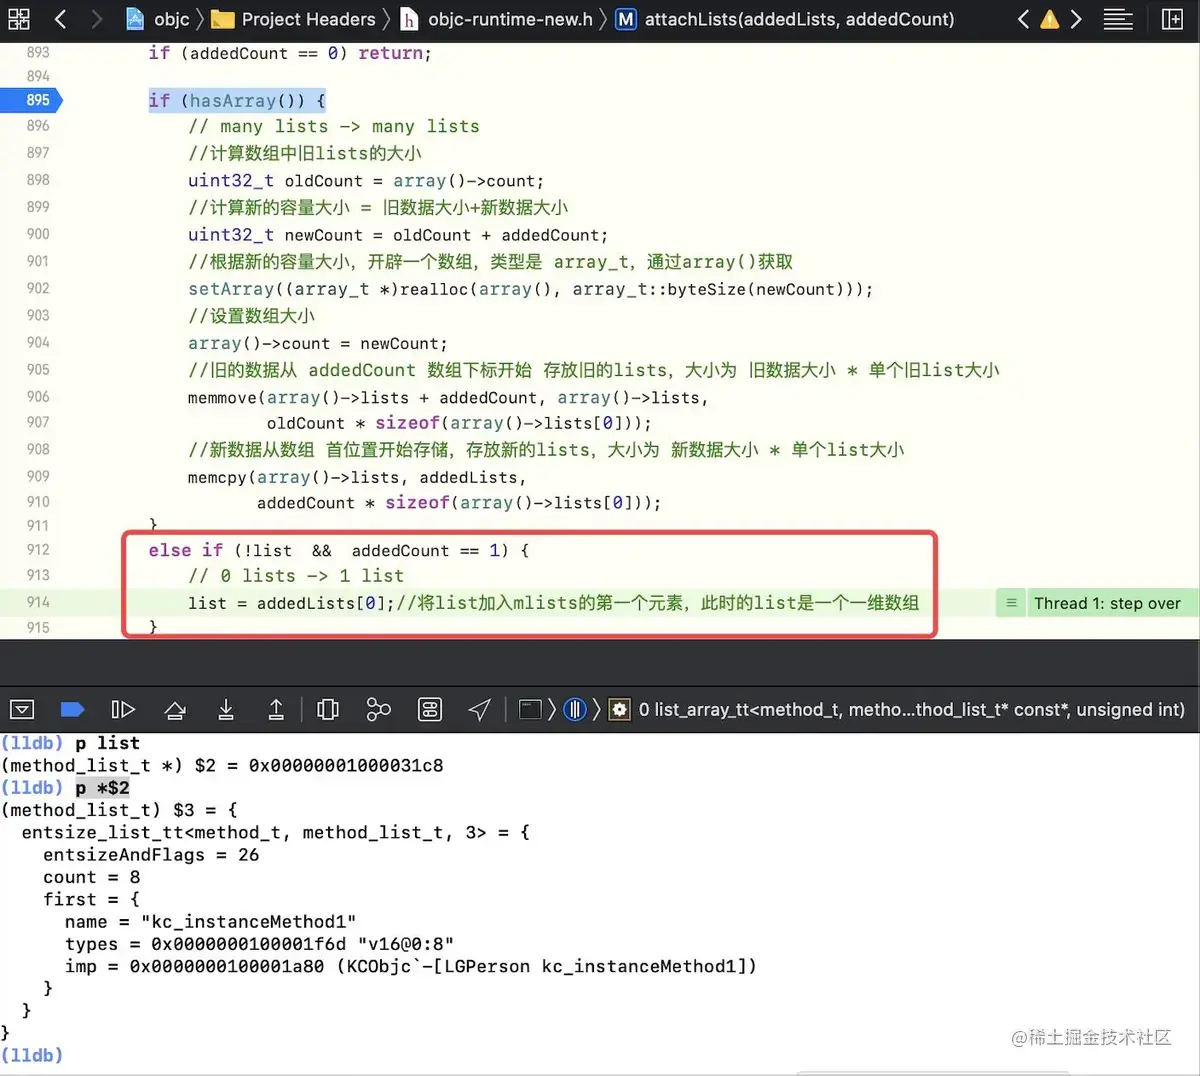Click the breakpoint marker on line 895
Viewport: 1200px width, 1076px height.
coord(31,100)
